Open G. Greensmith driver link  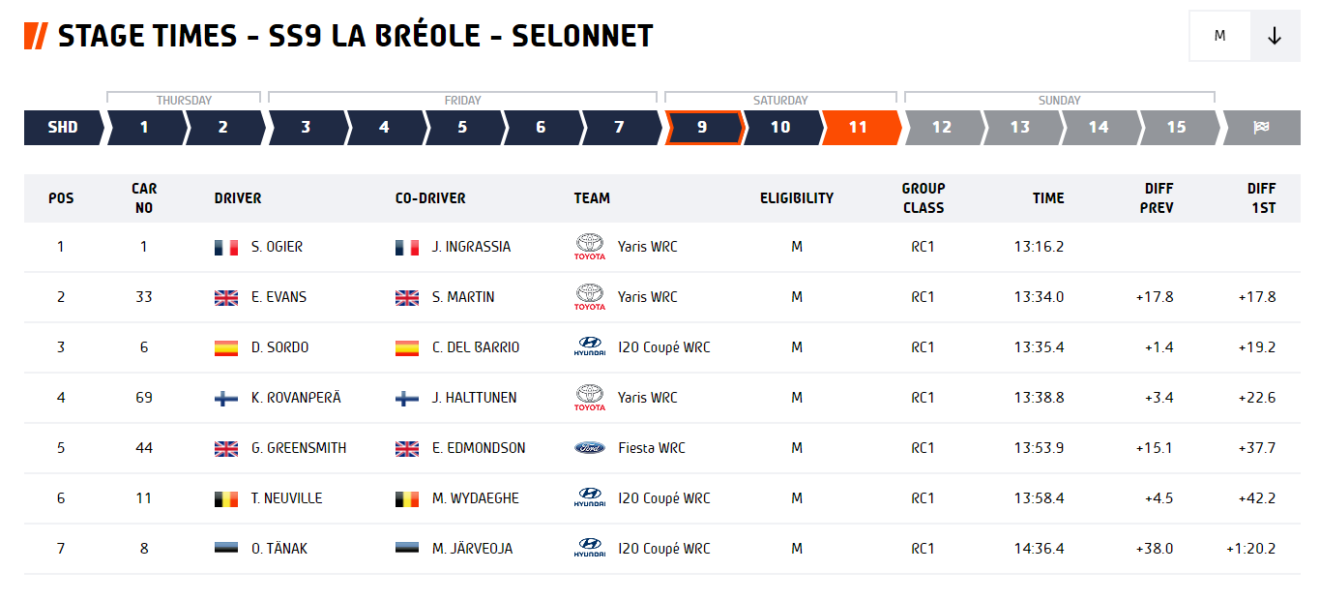(x=299, y=448)
